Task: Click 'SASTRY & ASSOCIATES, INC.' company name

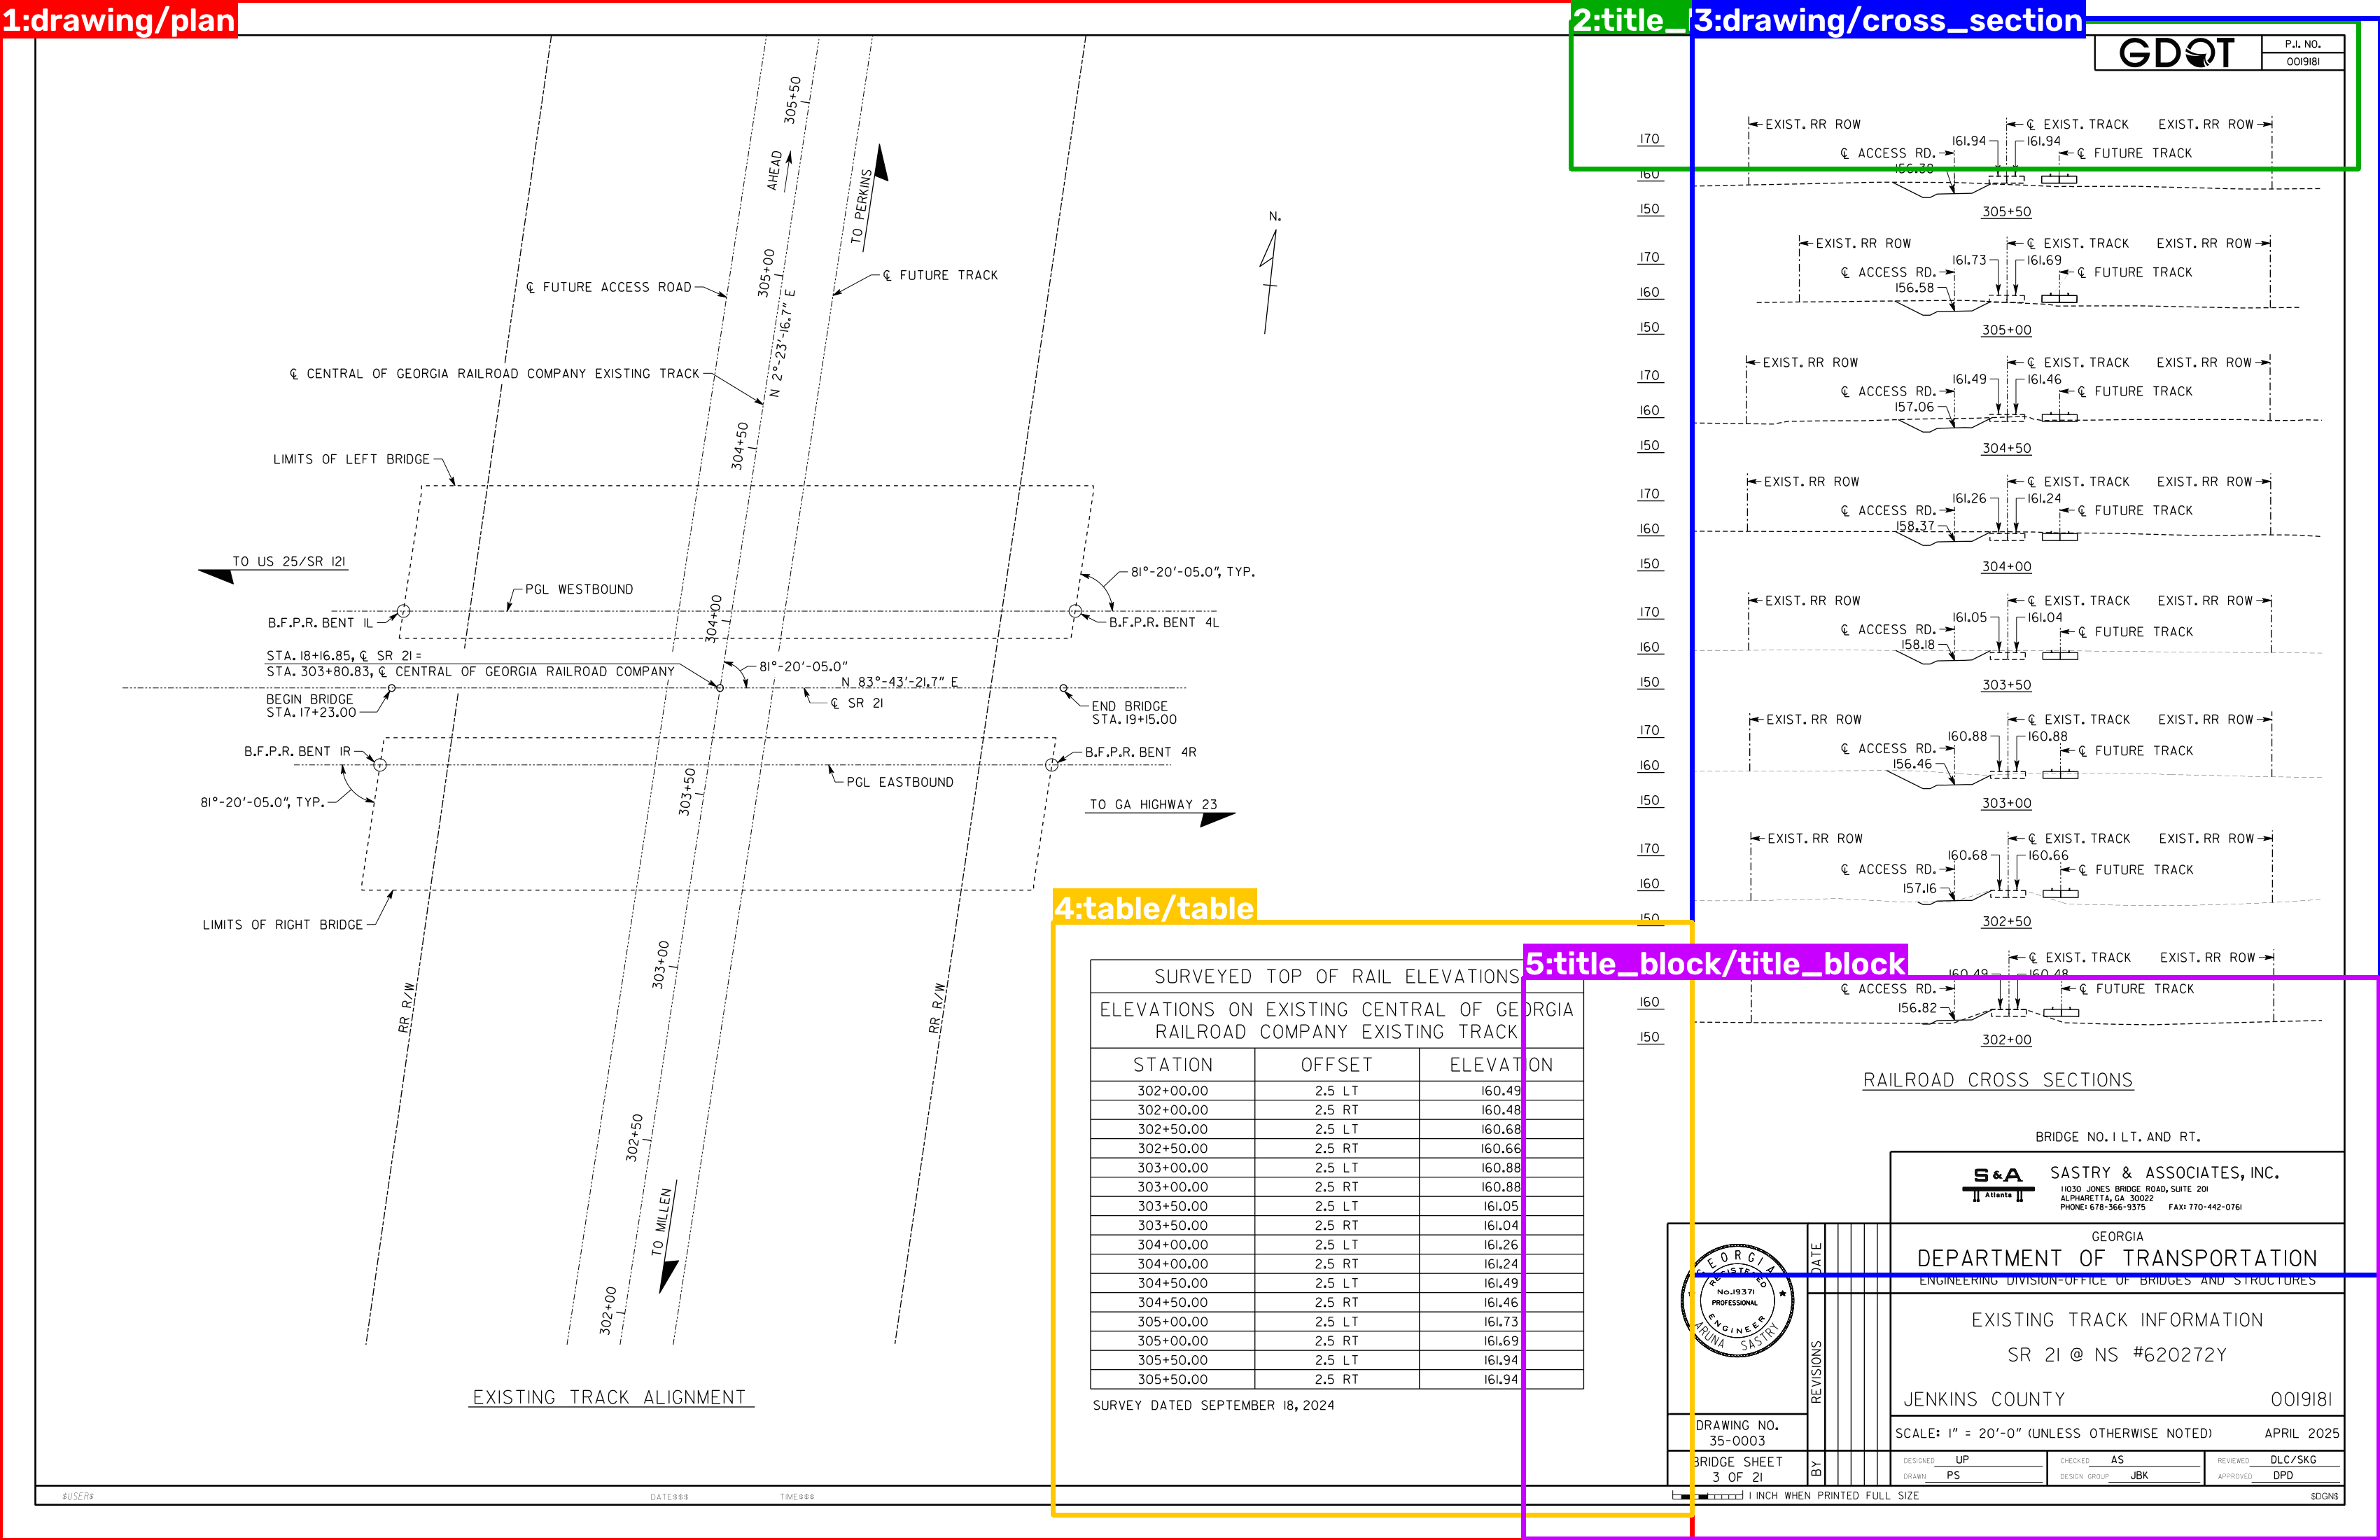Action: pyautogui.click(x=2164, y=1172)
